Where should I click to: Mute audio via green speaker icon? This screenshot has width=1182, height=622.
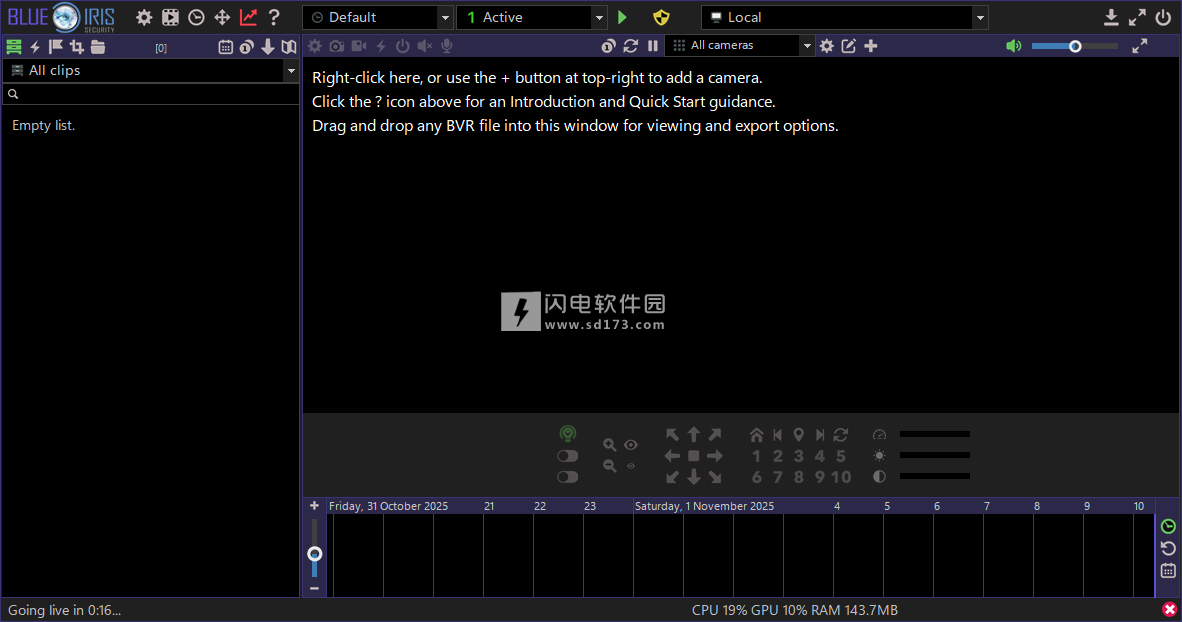tap(1014, 46)
